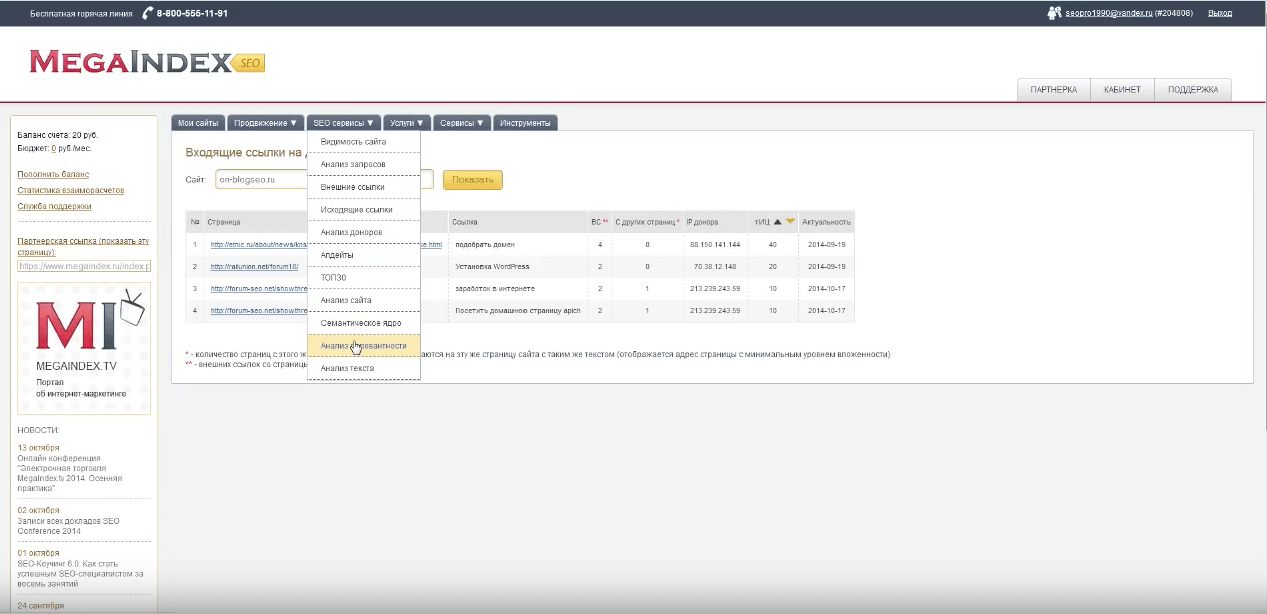The width and height of the screenshot is (1267, 614).
Task: Click the Выход logout link
Action: tap(1220, 13)
